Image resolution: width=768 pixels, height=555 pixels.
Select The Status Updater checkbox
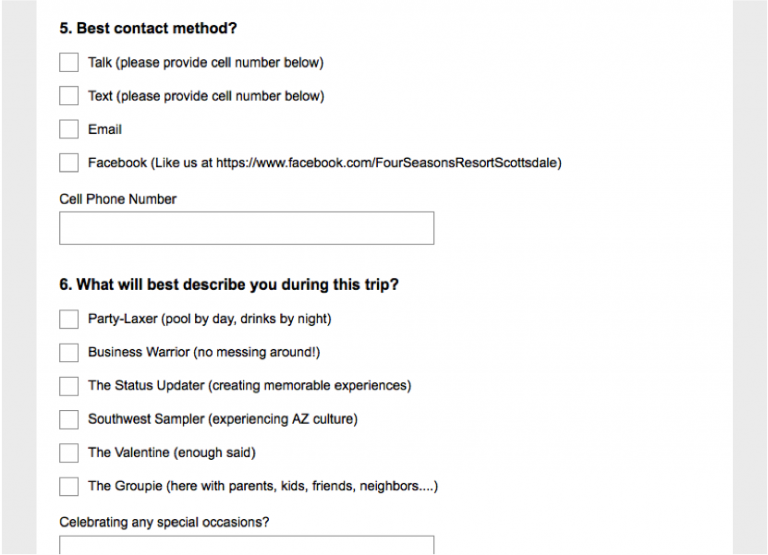[69, 386]
